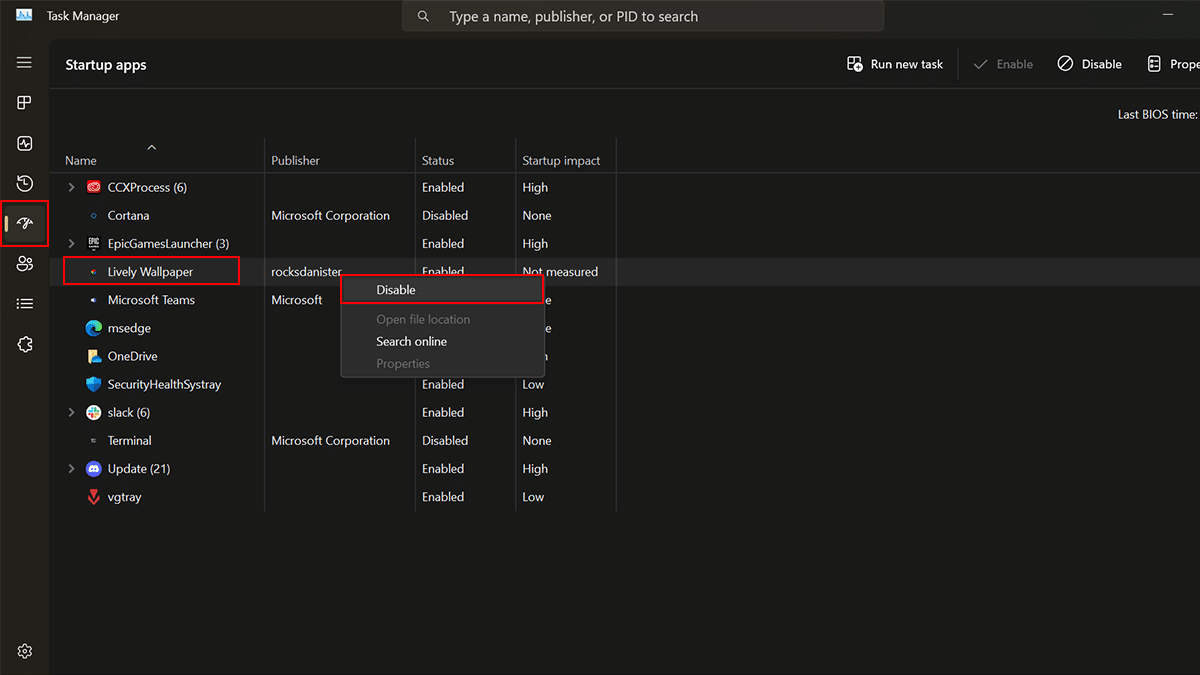Select the Lively Wallpaper row
The height and width of the screenshot is (675, 1200).
[150, 272]
